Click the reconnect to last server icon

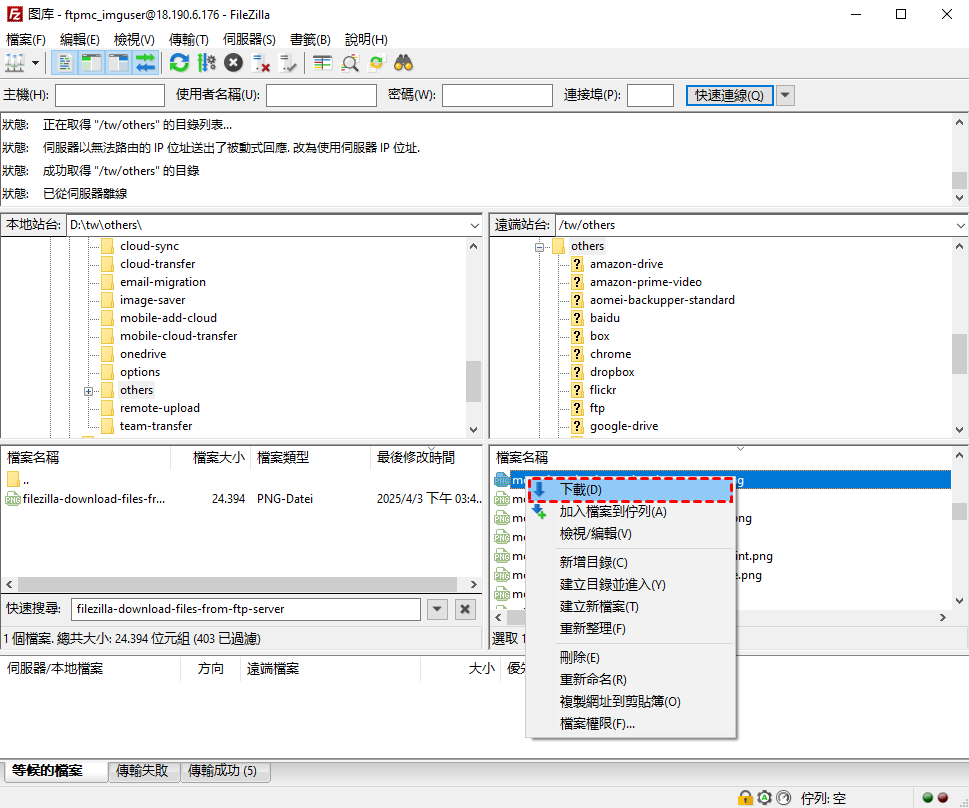pyautogui.click(x=288, y=63)
